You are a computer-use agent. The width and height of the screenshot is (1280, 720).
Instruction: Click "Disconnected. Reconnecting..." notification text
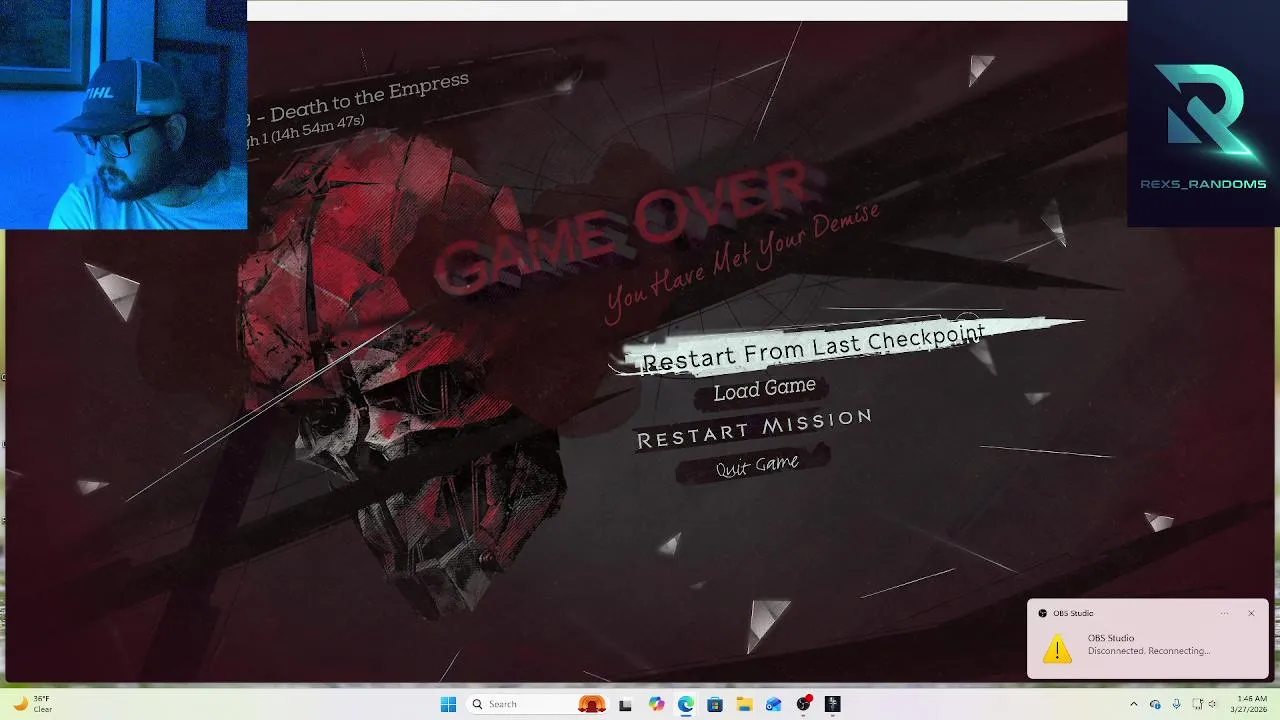tap(1149, 651)
